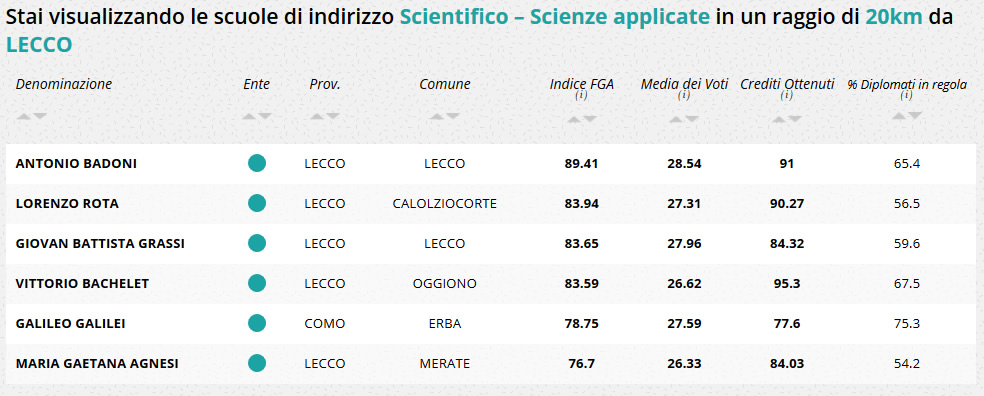Viewport: 984px width, 396px height.
Task: Click the teal Ente dot for Lorenzo Rota
Action: point(257,203)
